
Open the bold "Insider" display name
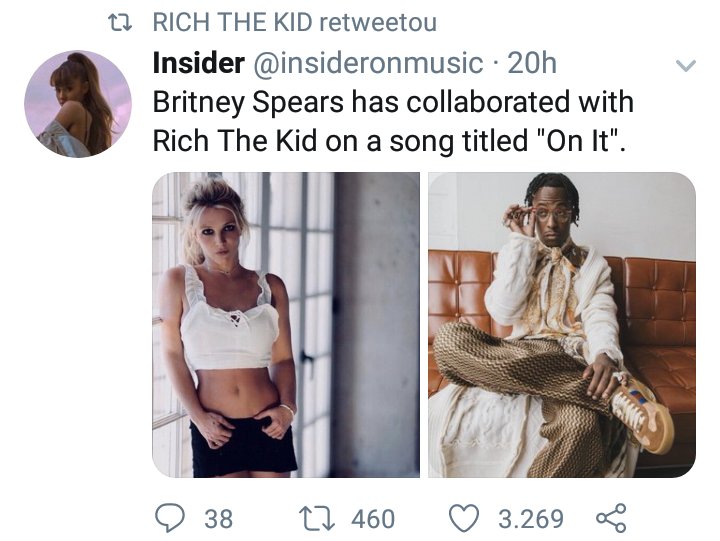coord(198,64)
